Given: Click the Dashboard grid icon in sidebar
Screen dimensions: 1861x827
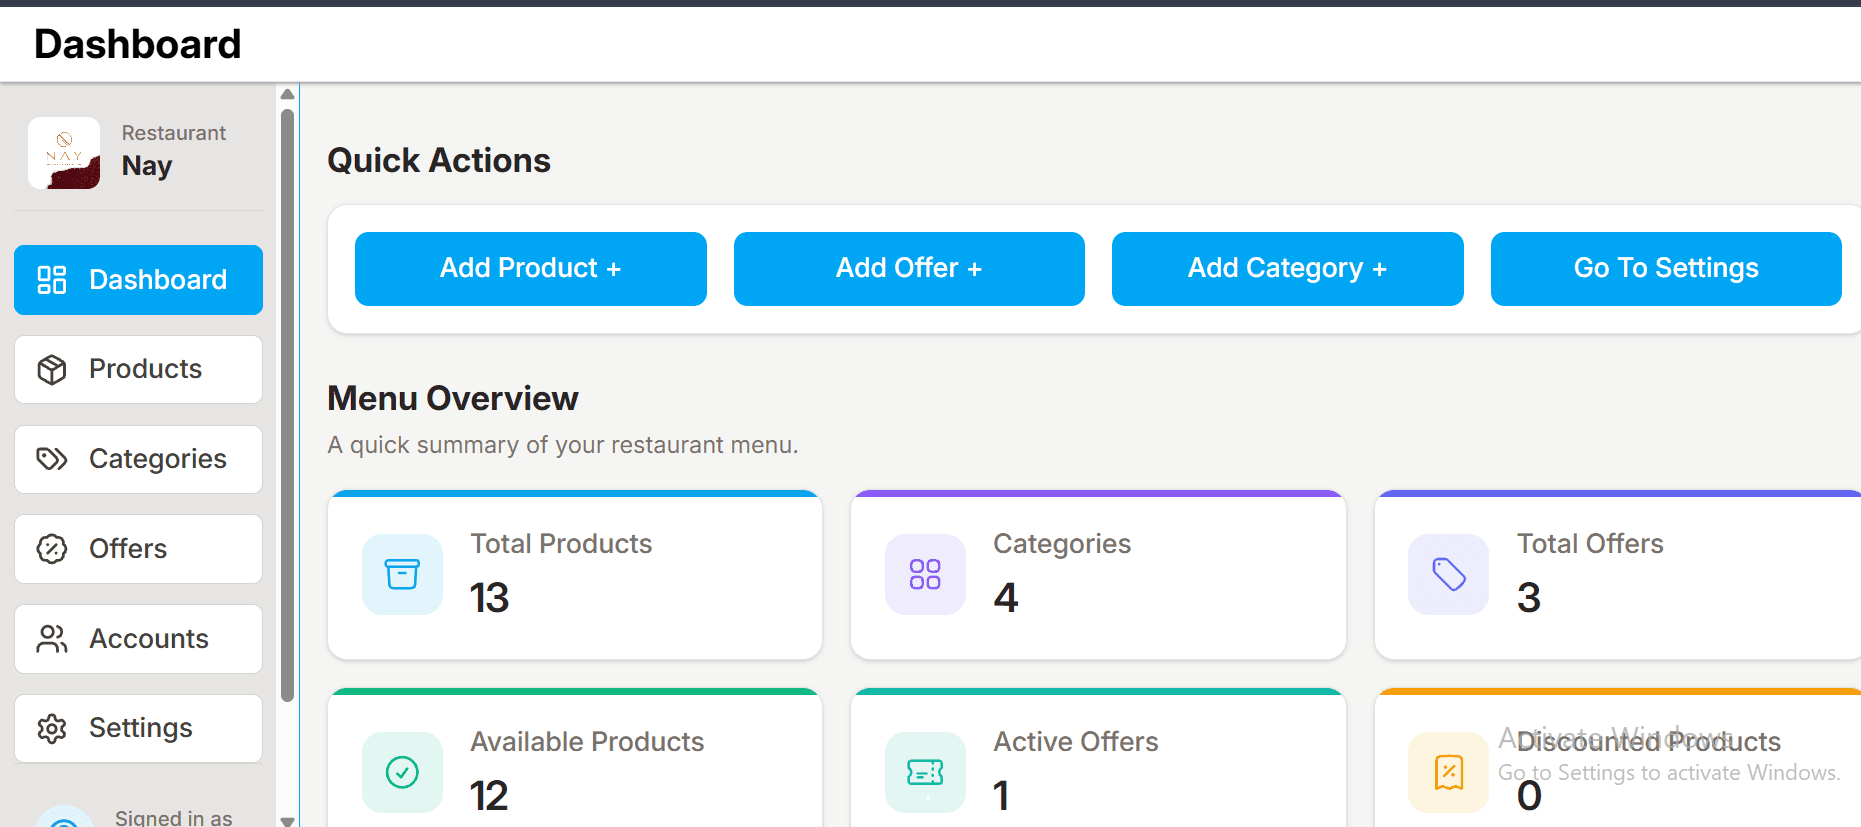Looking at the screenshot, I should [x=52, y=280].
